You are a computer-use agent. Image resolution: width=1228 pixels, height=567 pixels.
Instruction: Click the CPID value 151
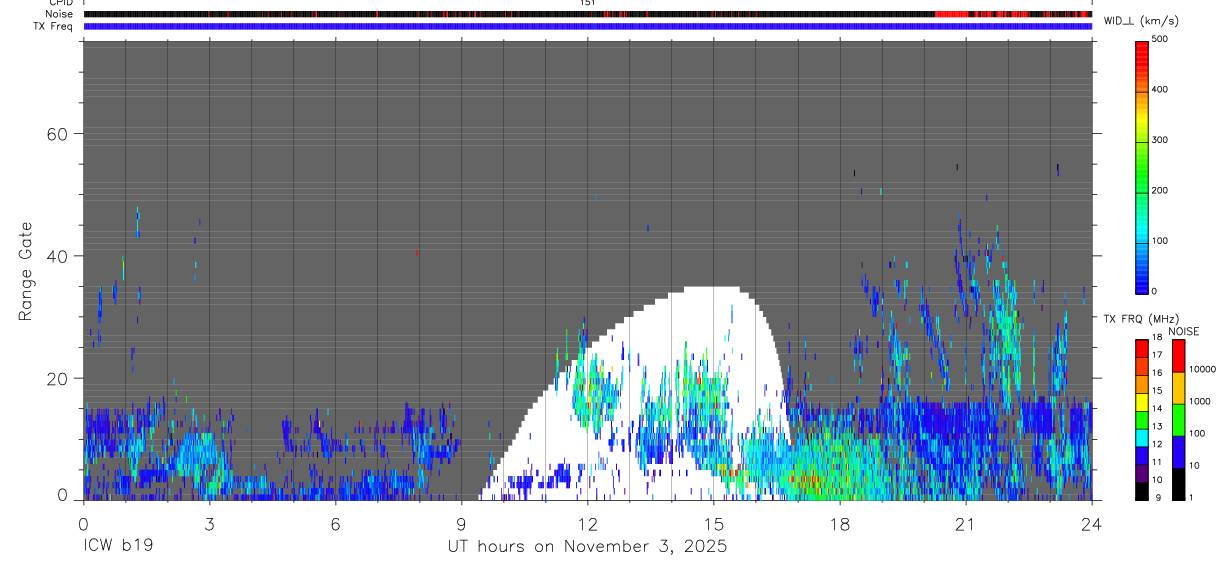(587, 3)
